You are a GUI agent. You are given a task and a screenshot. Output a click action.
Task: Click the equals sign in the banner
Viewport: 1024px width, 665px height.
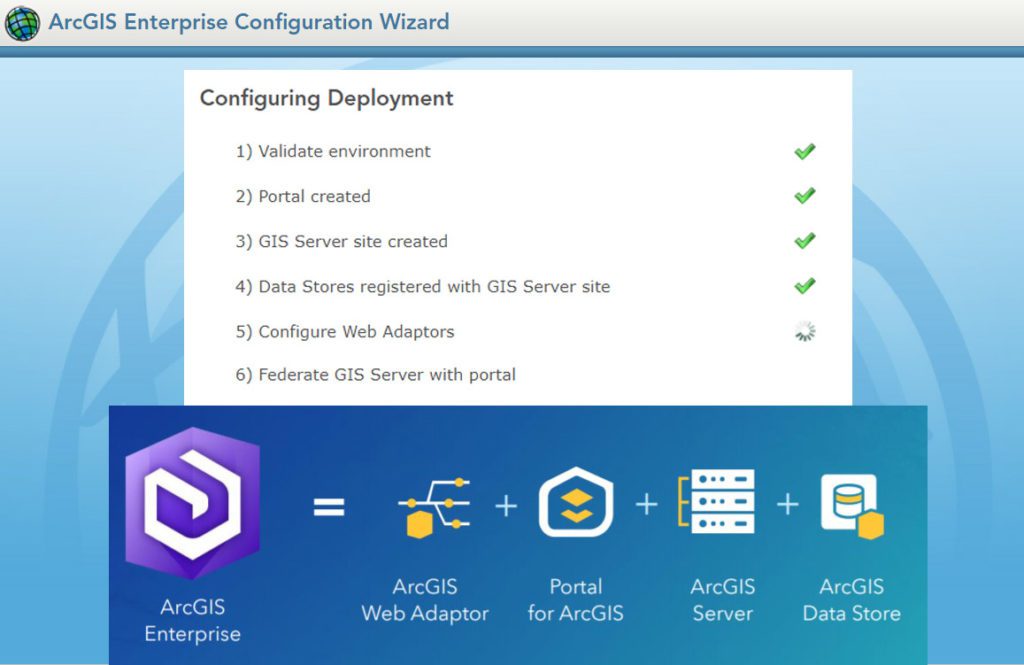pos(328,506)
